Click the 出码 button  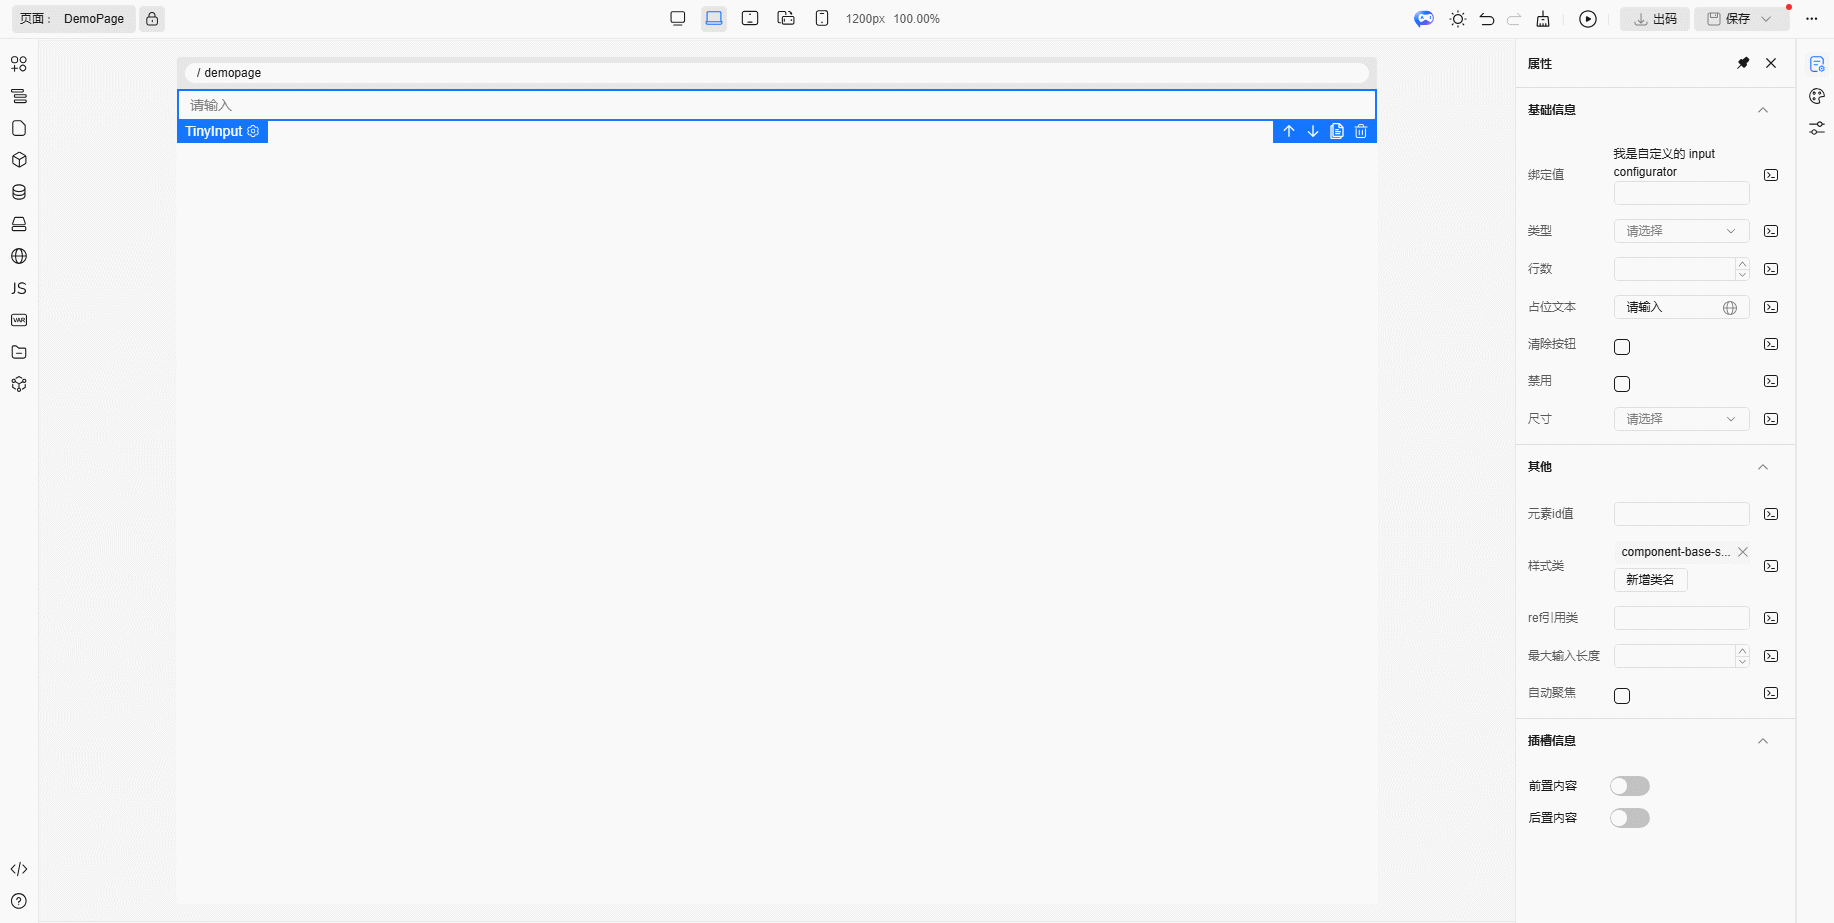[x=1655, y=19]
